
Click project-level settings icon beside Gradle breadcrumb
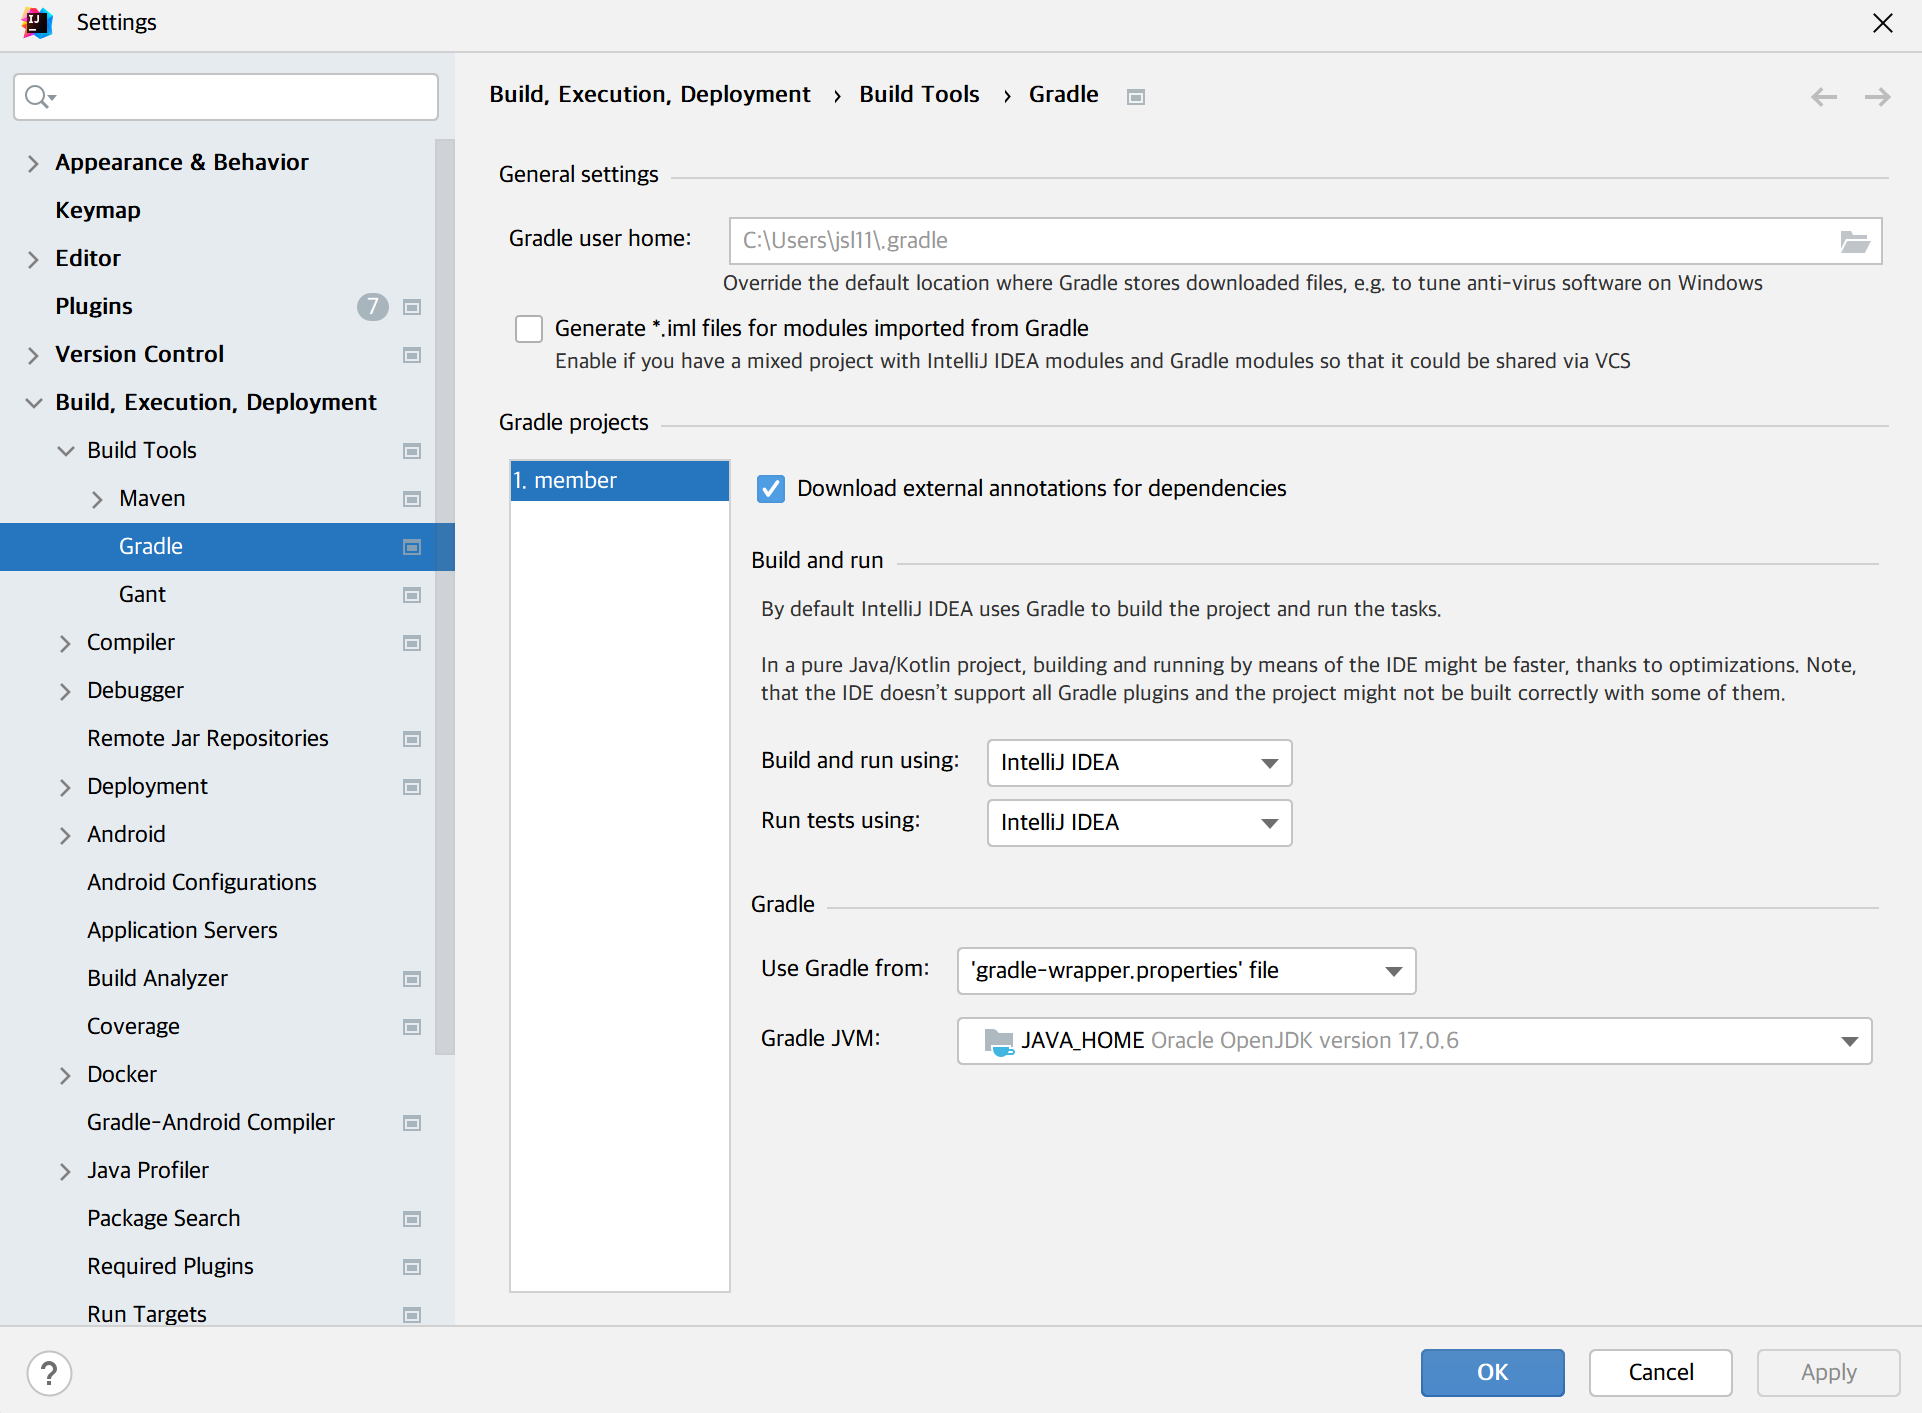[1135, 97]
